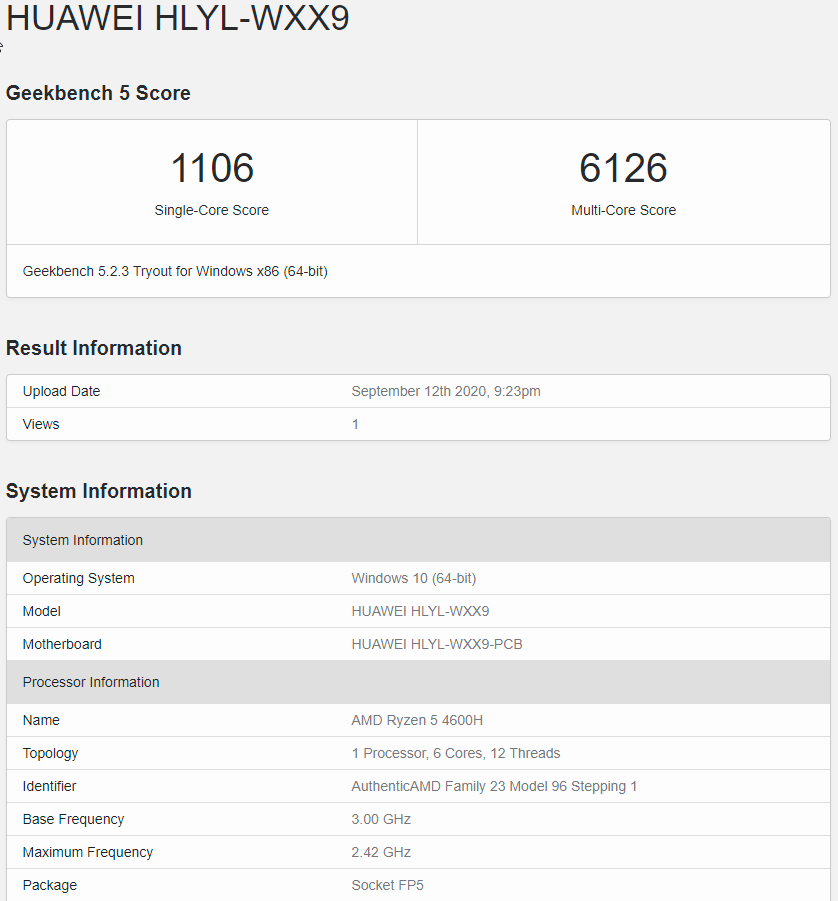Click the Topology label
838x901 pixels.
pyautogui.click(x=51, y=753)
